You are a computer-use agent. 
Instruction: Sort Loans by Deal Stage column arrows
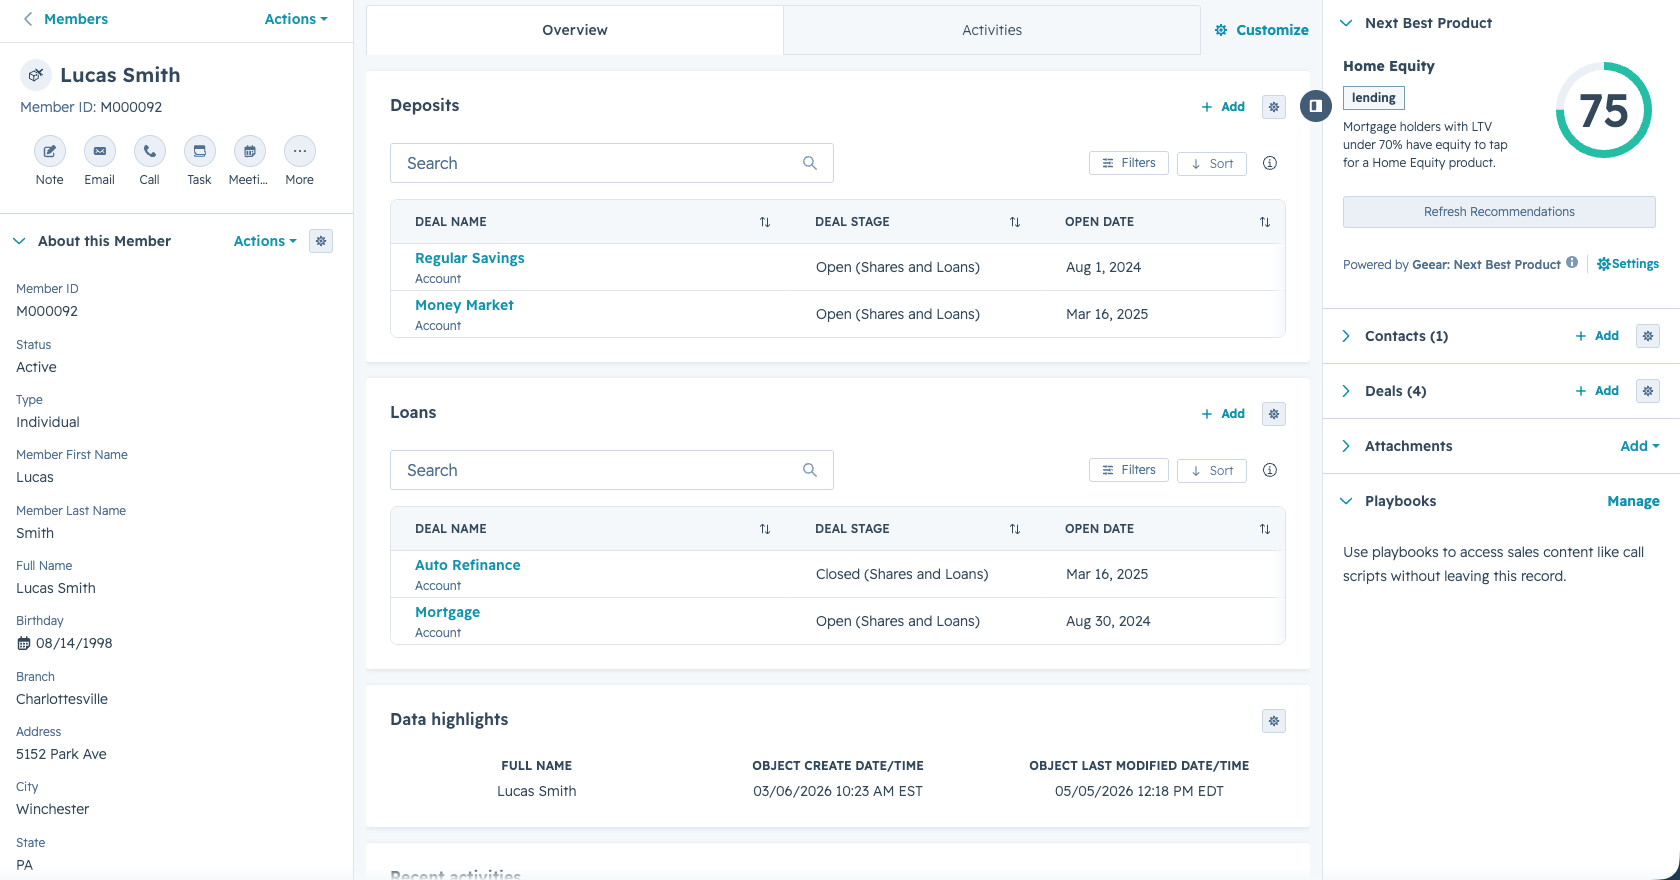pos(1015,529)
